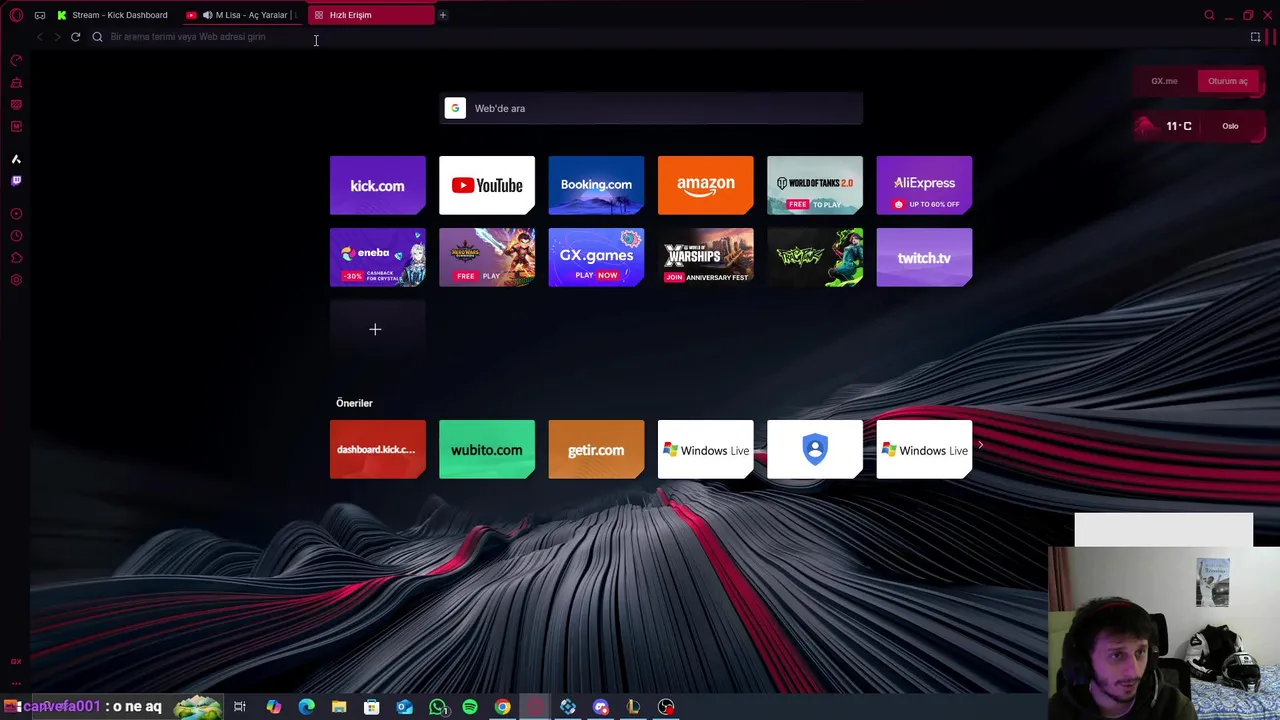Open the Opera GX main menu logo

(x=16, y=15)
